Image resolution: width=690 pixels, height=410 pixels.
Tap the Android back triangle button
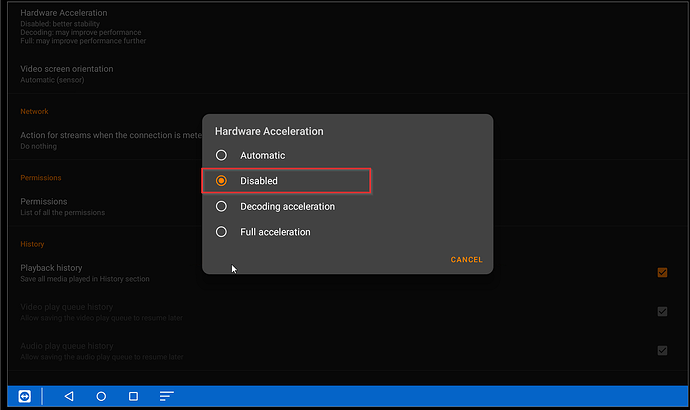point(69,396)
